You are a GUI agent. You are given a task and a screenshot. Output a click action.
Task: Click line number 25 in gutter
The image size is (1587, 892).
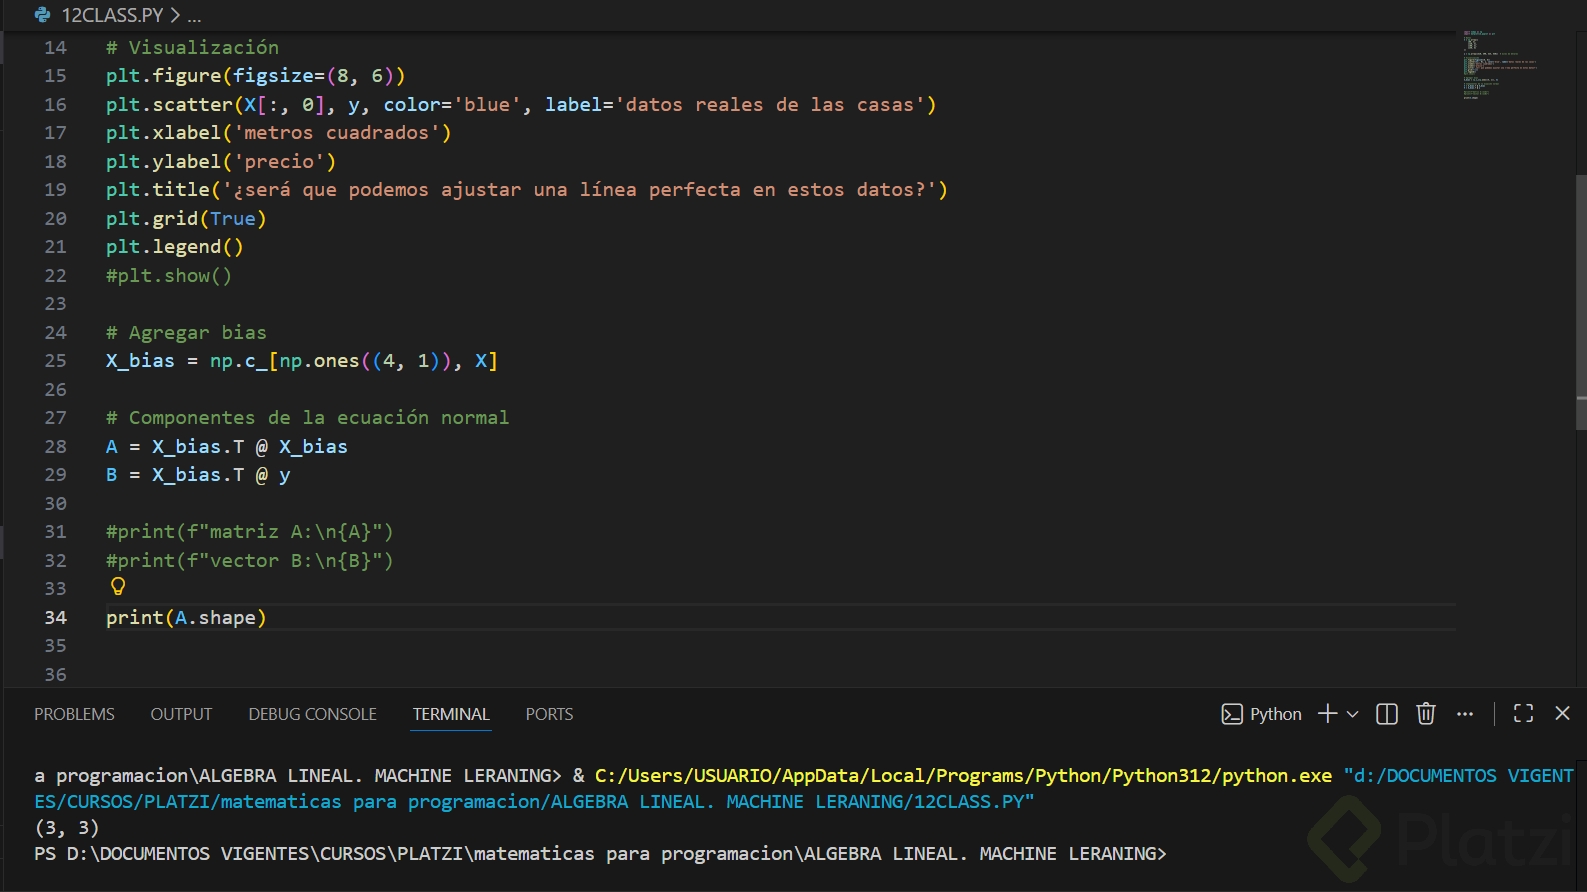coord(55,361)
